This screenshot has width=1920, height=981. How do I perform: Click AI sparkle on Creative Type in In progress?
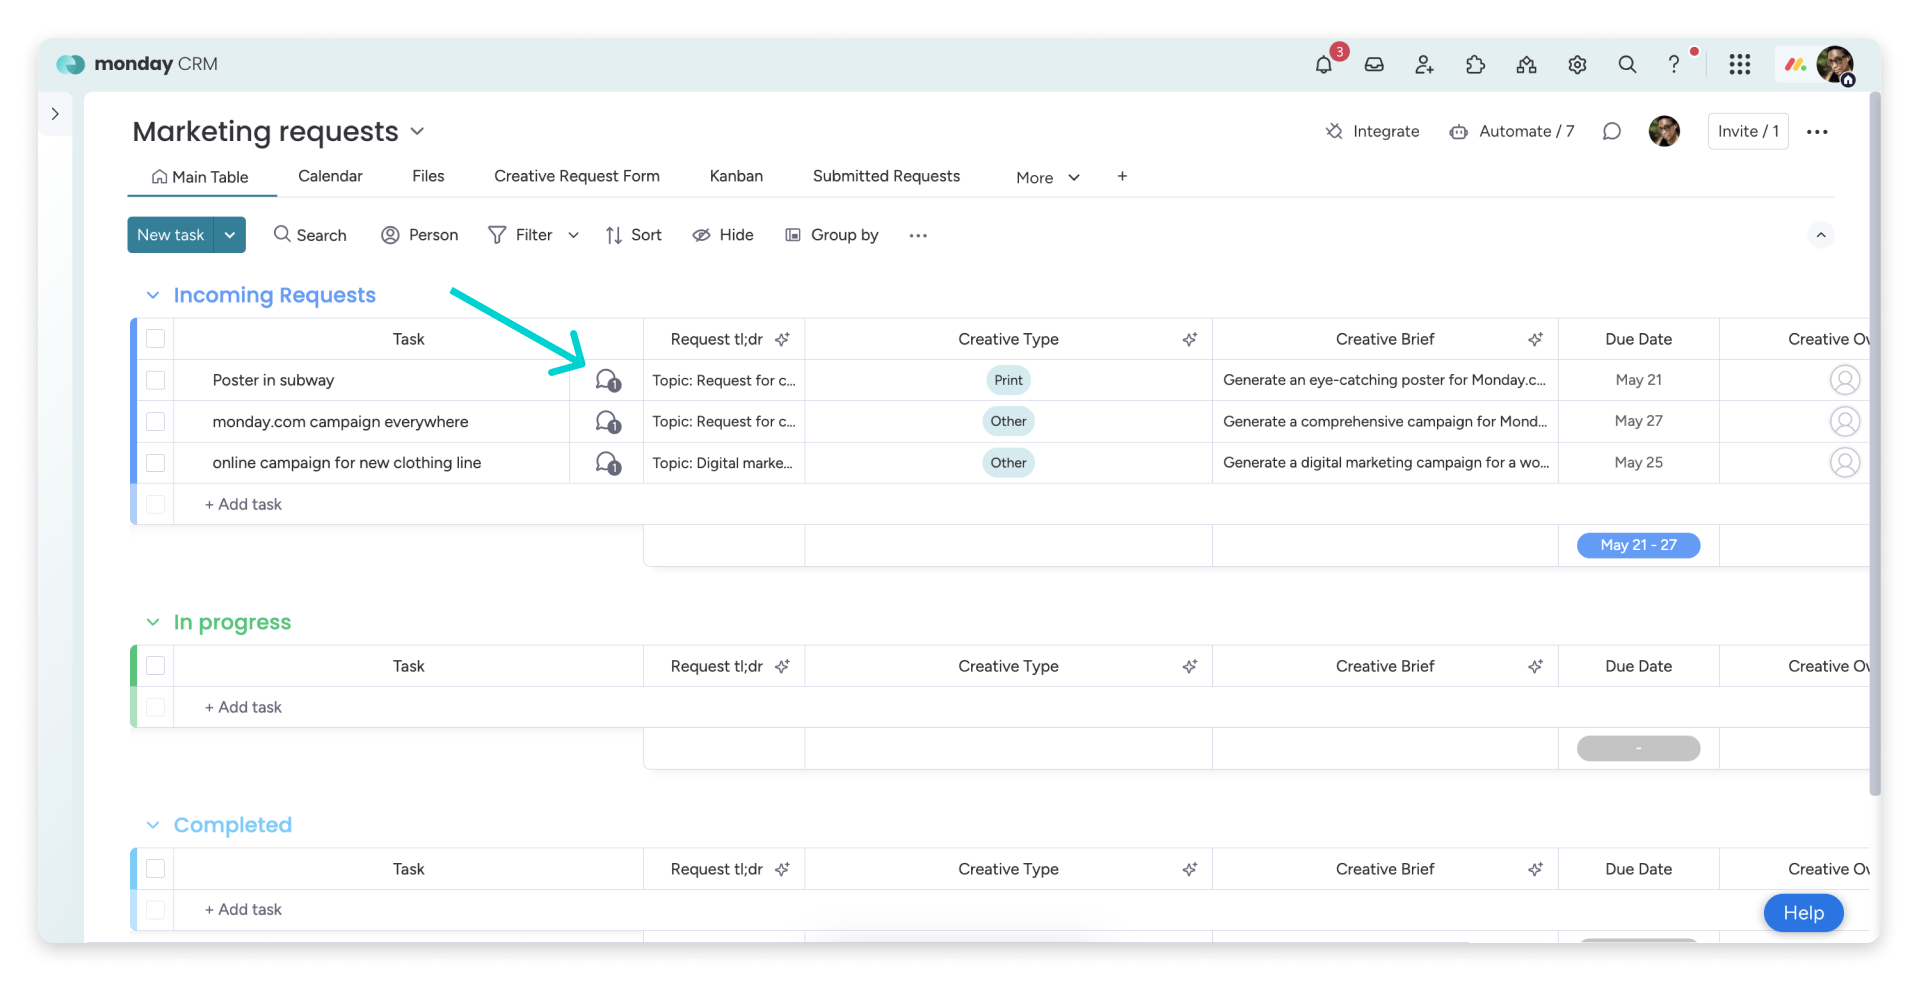point(1189,666)
